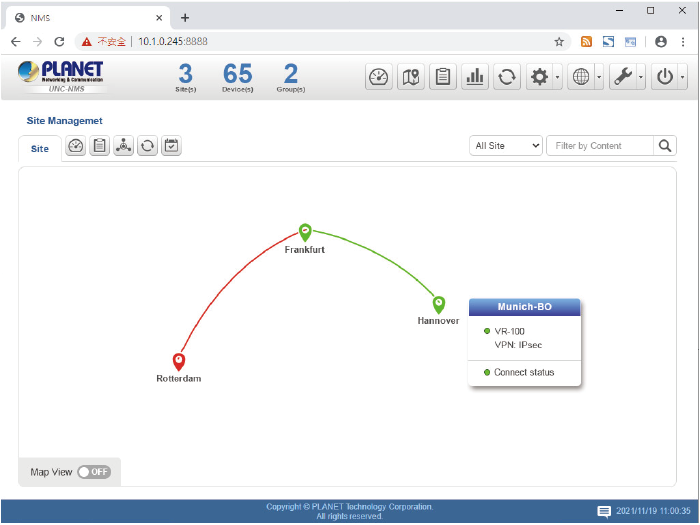Image resolution: width=700 pixels, height=525 pixels.
Task: Open the globe language dropdown arrow
Action: [x=598, y=77]
